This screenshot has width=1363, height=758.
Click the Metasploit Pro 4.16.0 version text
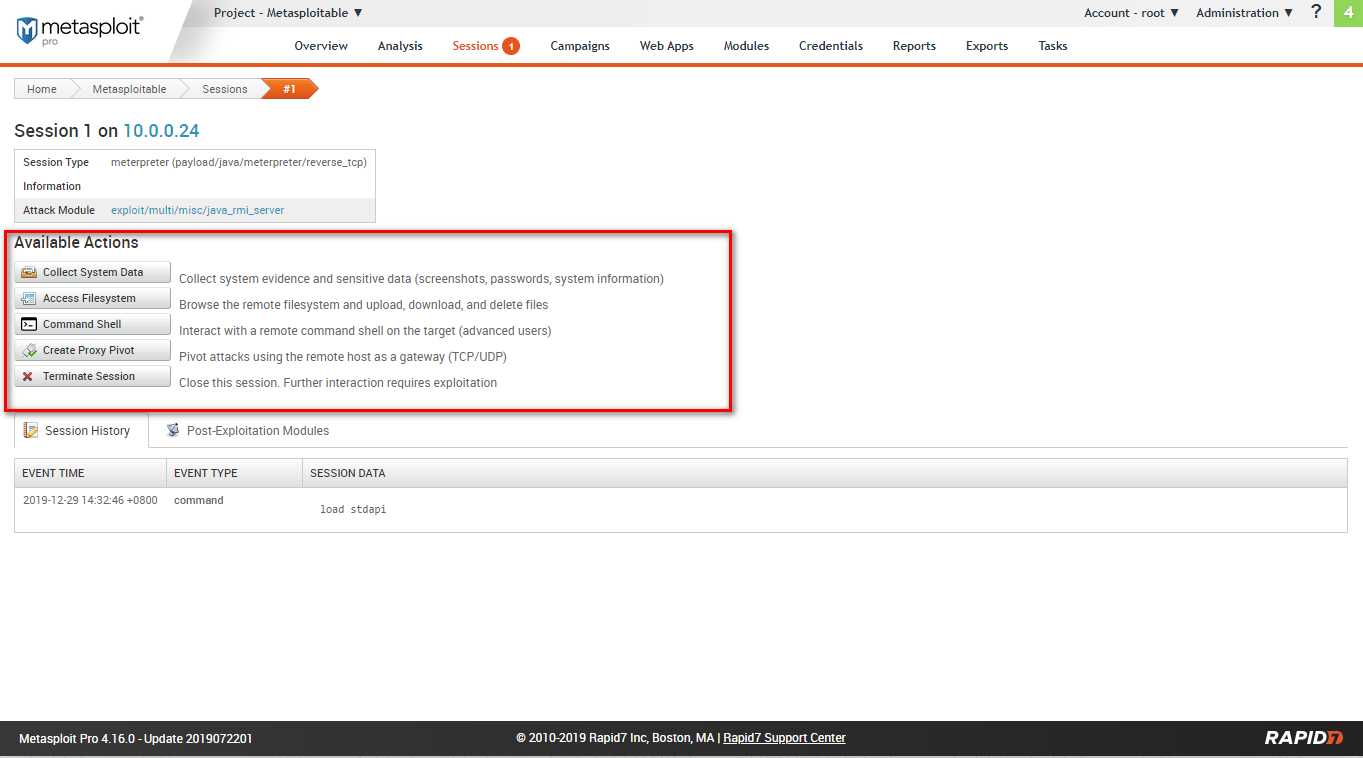[x=136, y=739]
